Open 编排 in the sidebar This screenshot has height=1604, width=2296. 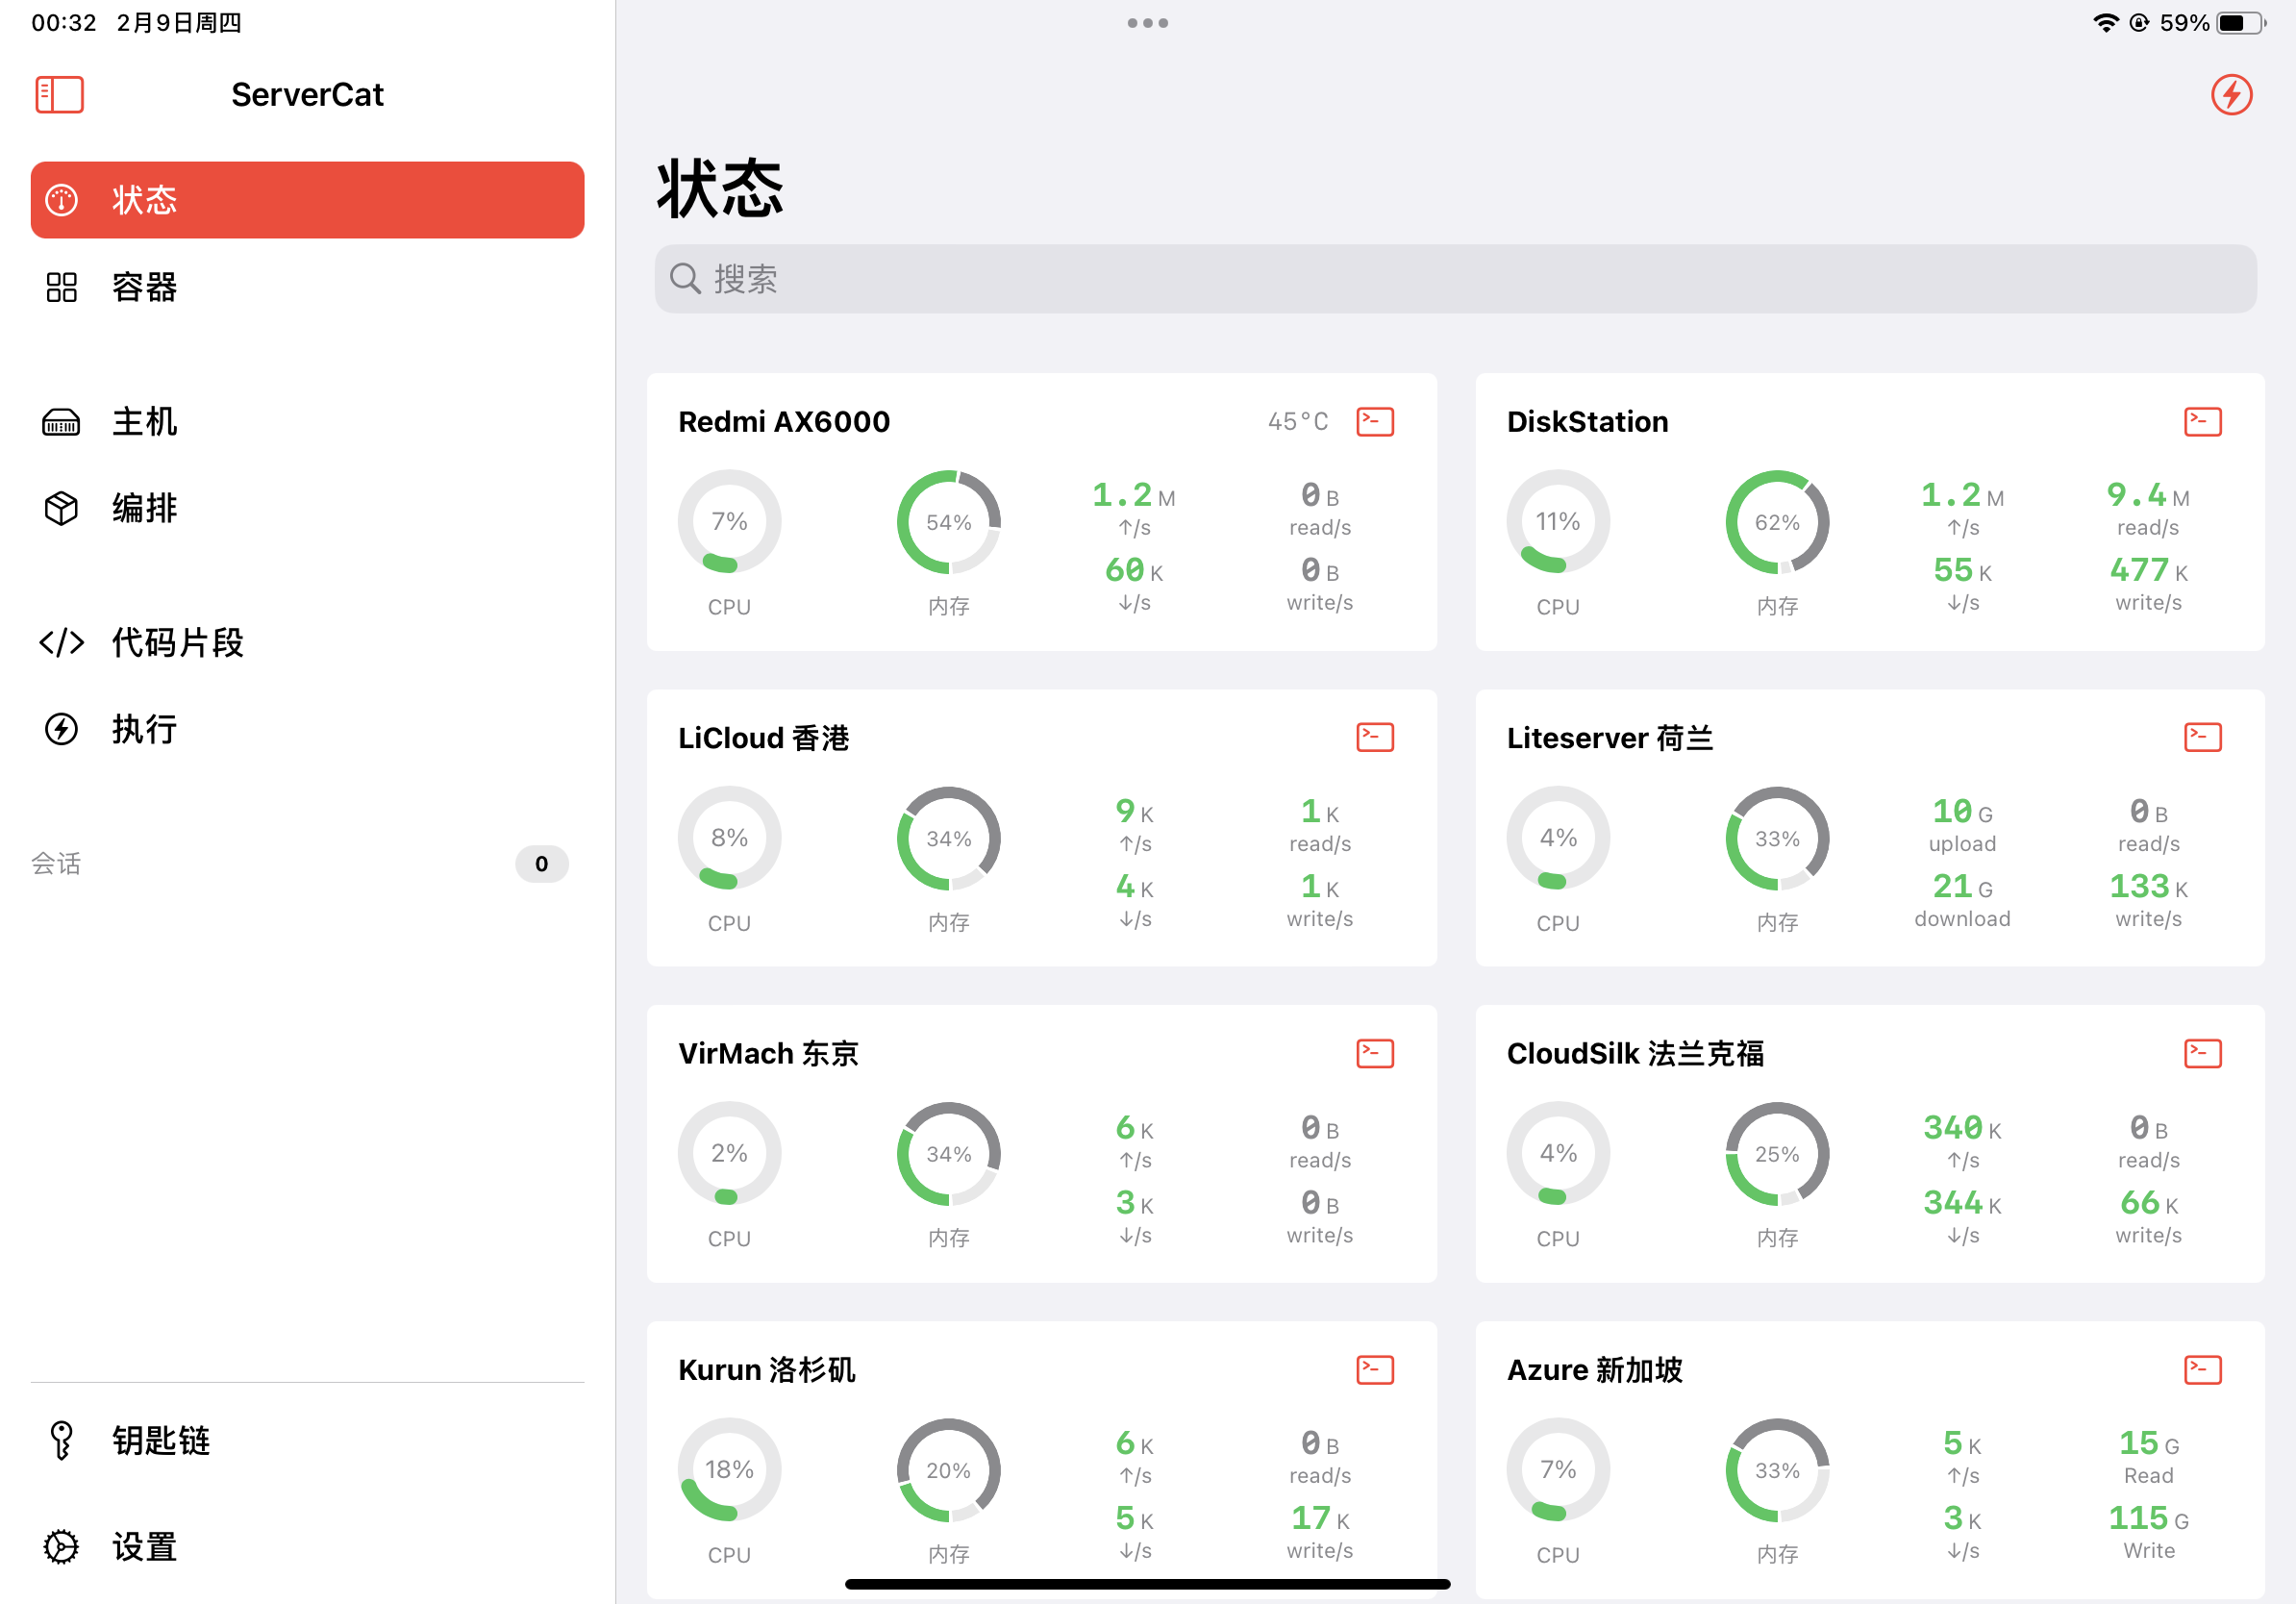tap(145, 508)
